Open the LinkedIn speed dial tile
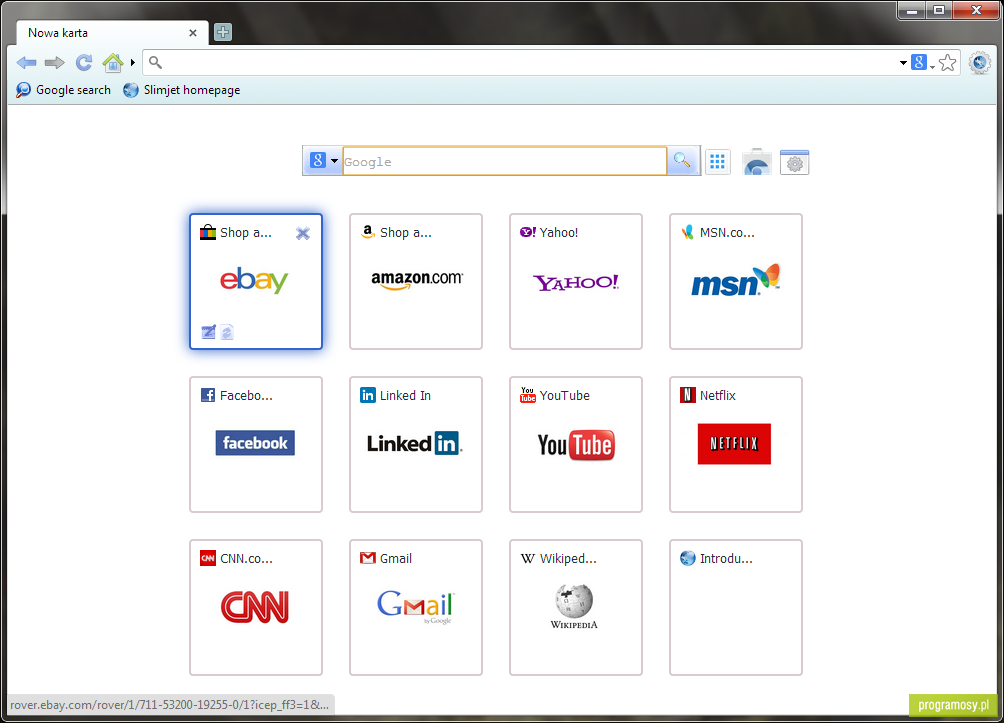The height and width of the screenshot is (723, 1004). click(x=416, y=444)
